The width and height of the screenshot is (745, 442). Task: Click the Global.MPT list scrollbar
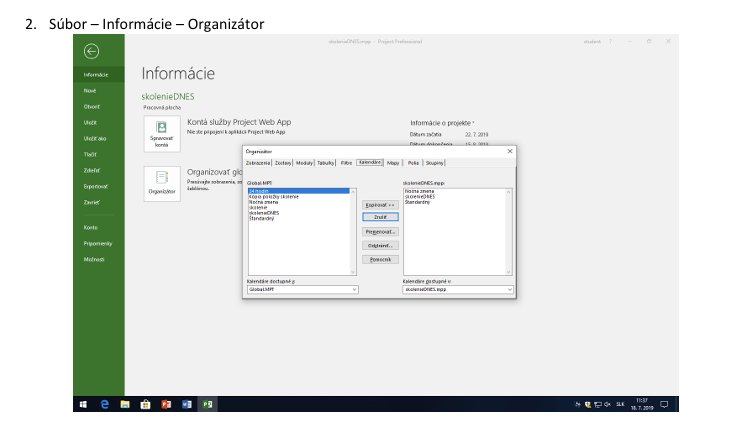click(353, 231)
